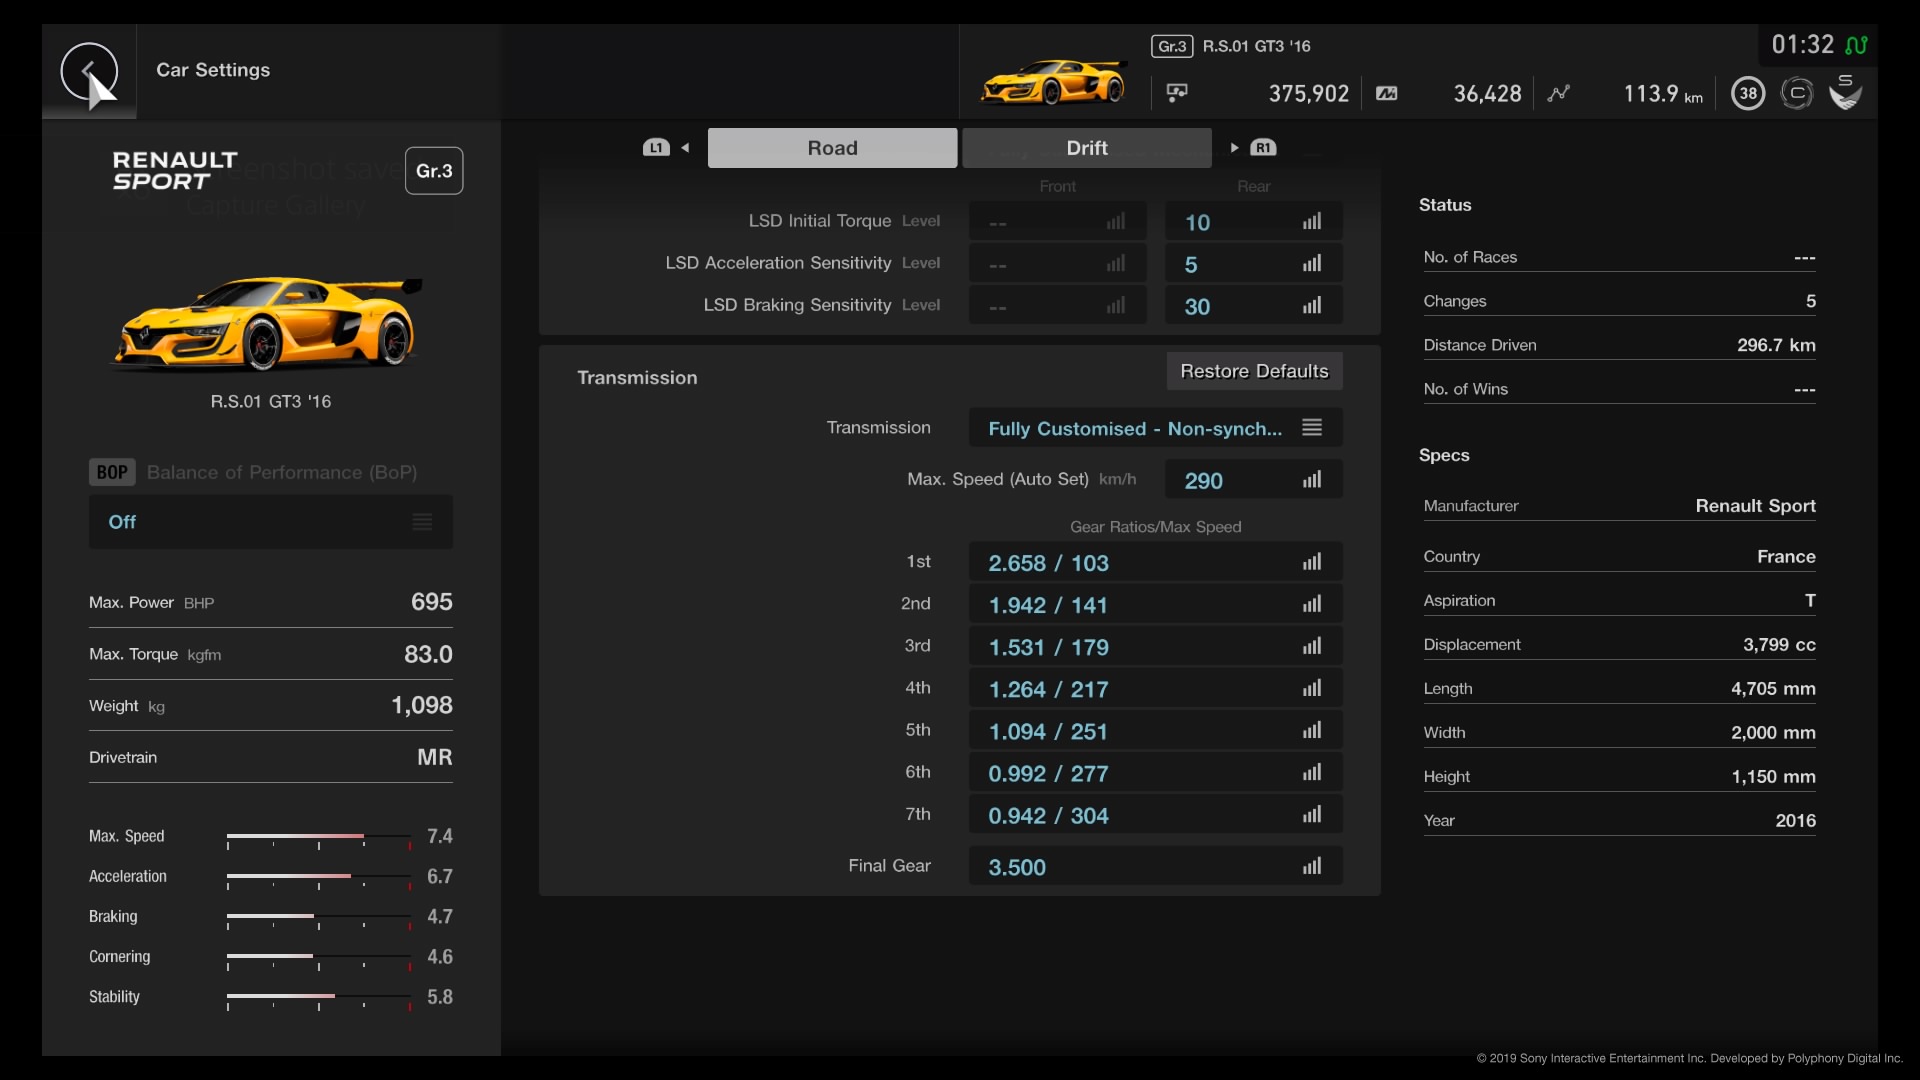The width and height of the screenshot is (1920, 1080).
Task: Click the L1 shoulder button icon
Action: tap(656, 148)
